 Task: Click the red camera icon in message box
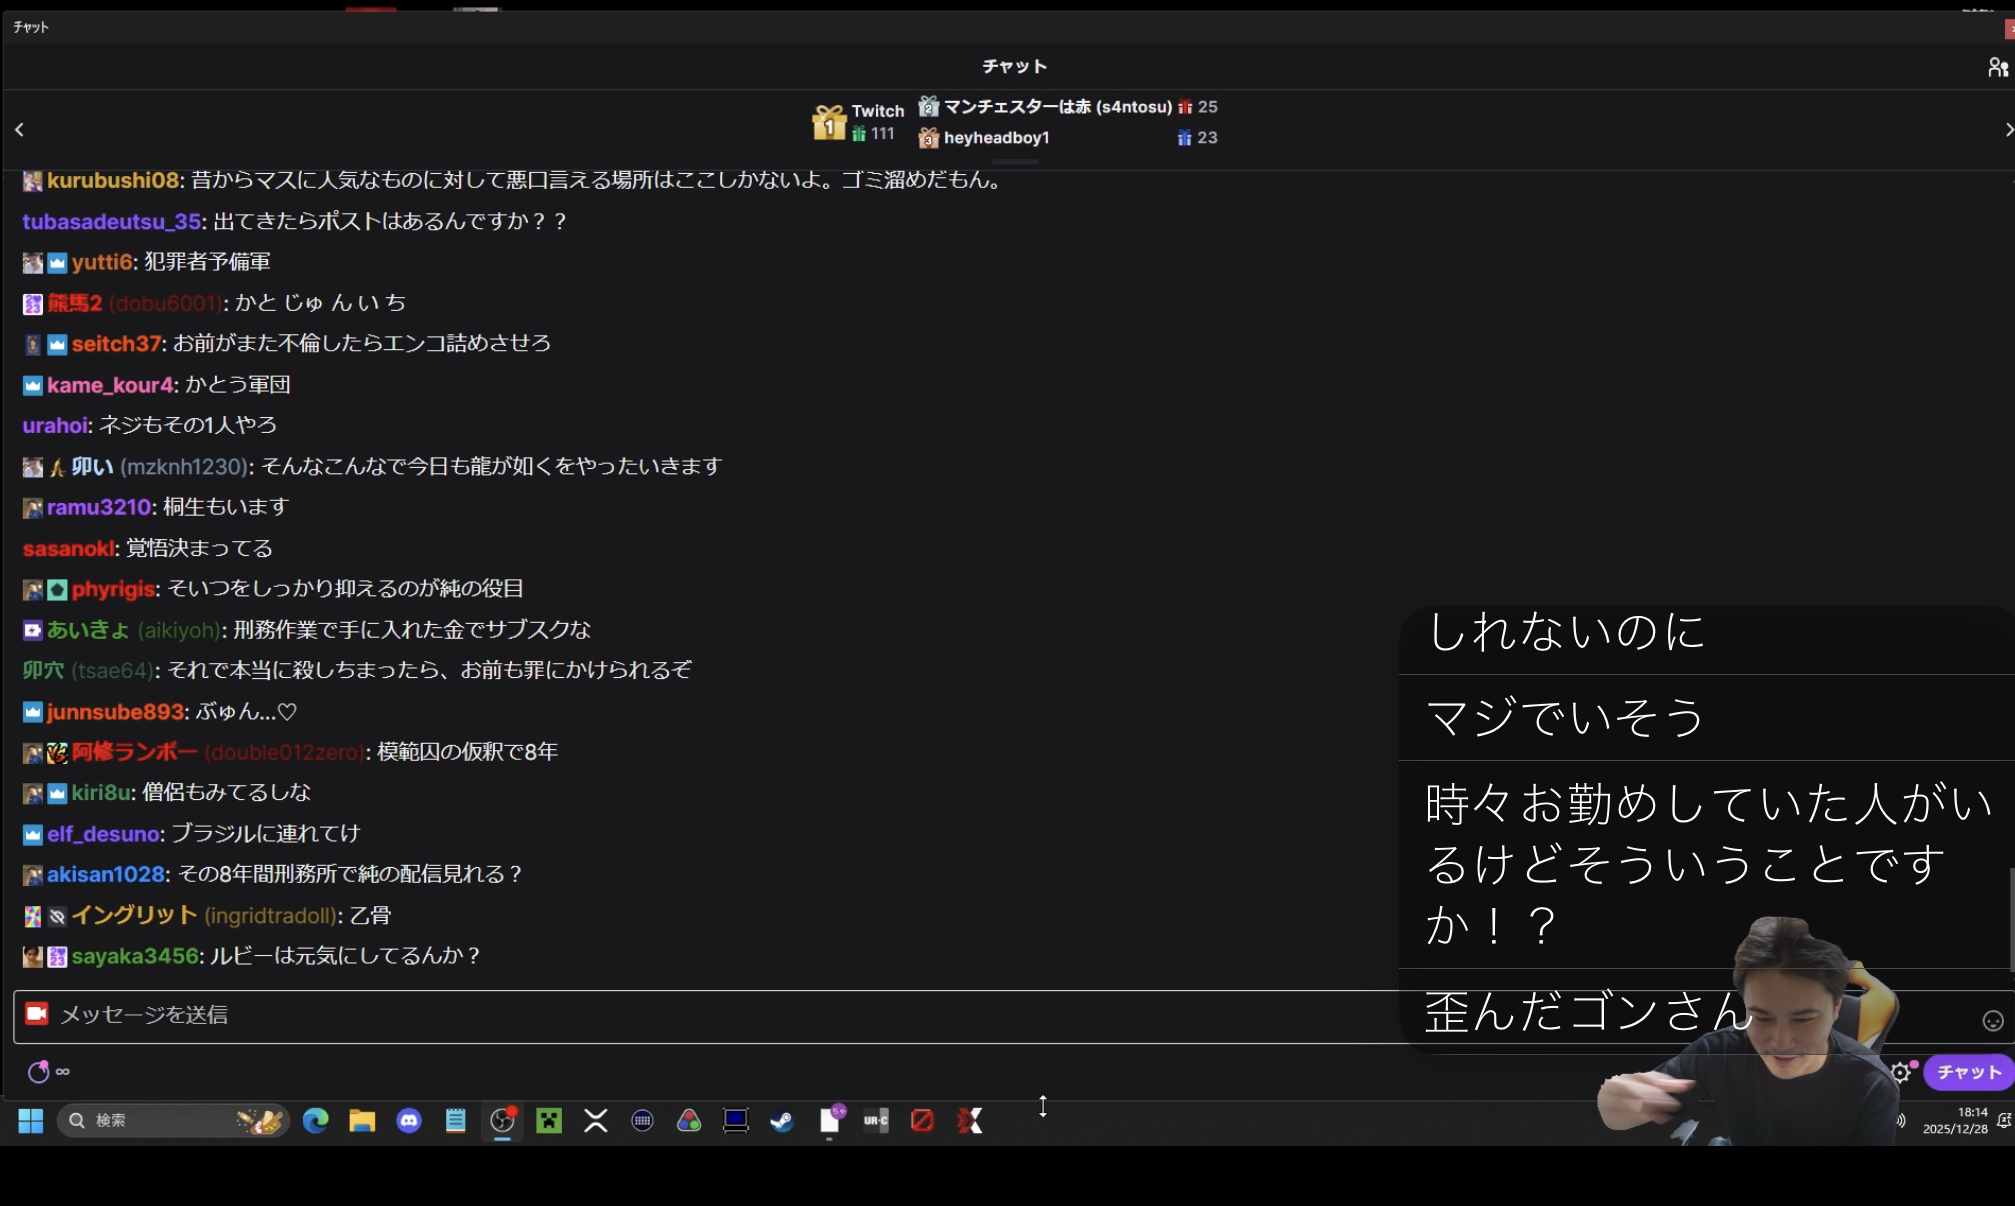tap(37, 1014)
